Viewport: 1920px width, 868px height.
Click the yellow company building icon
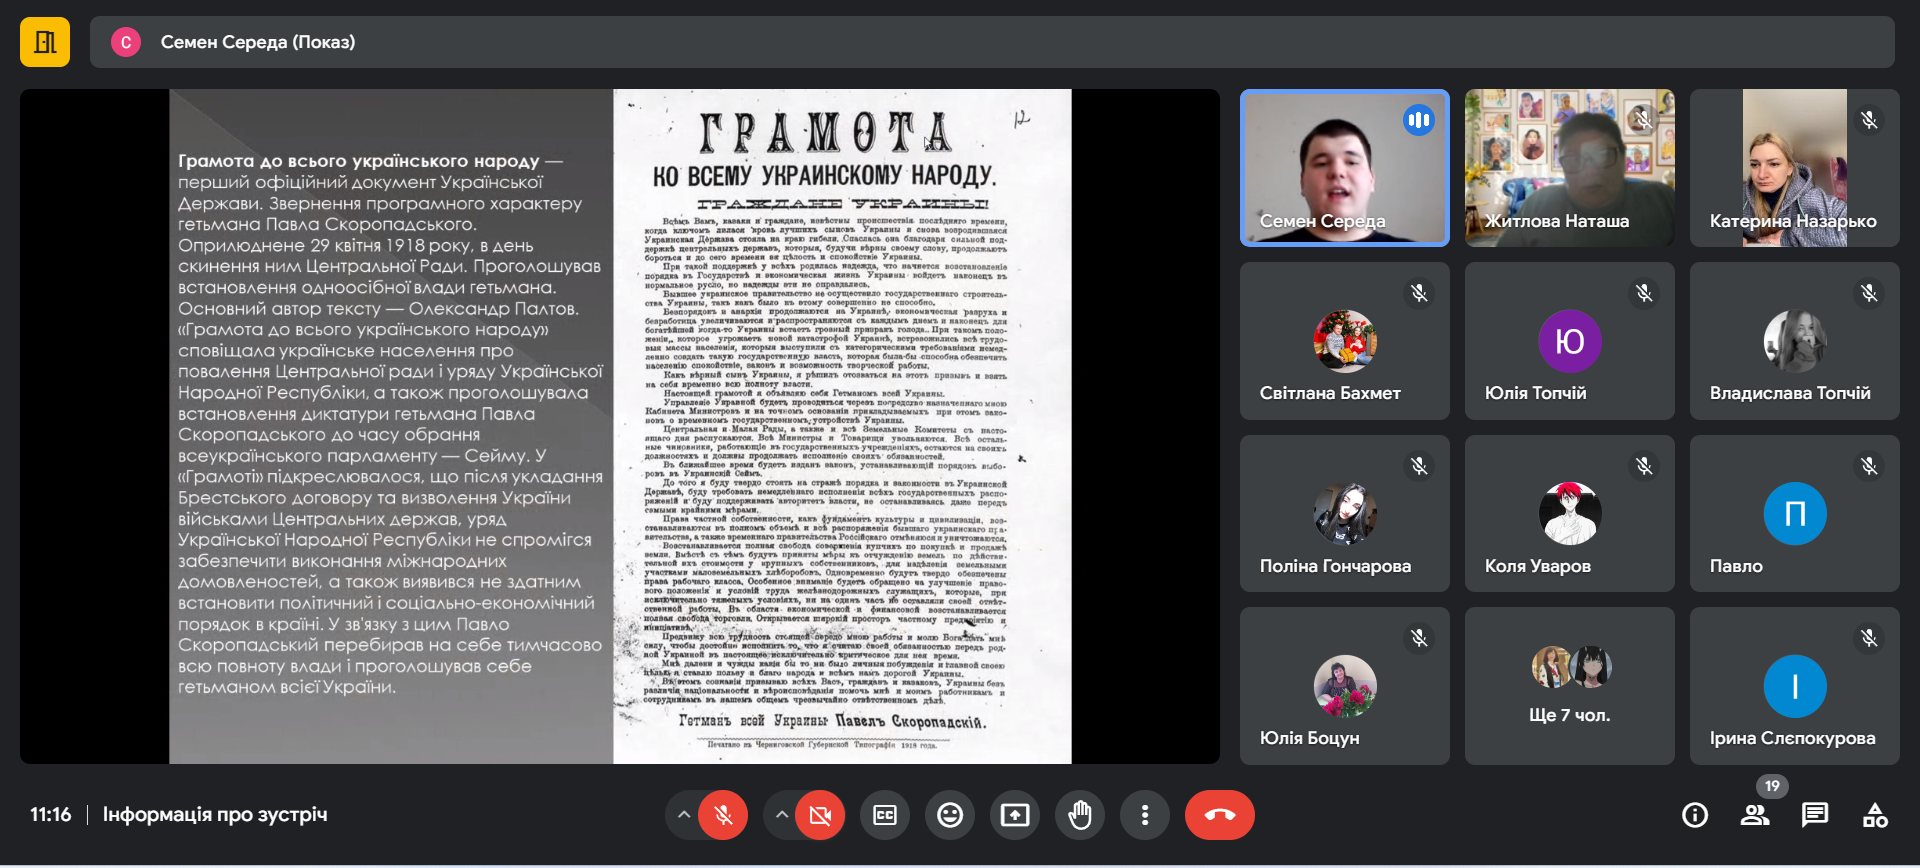click(x=45, y=42)
